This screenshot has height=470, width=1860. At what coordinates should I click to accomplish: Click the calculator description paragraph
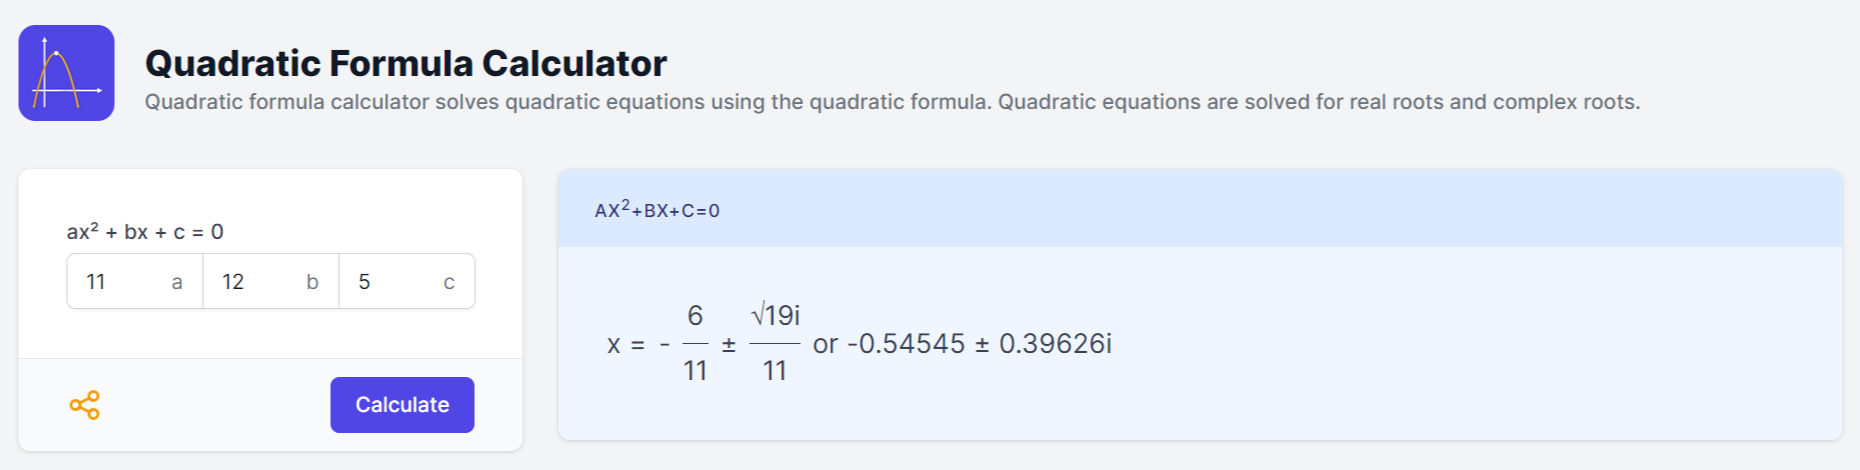point(891,102)
